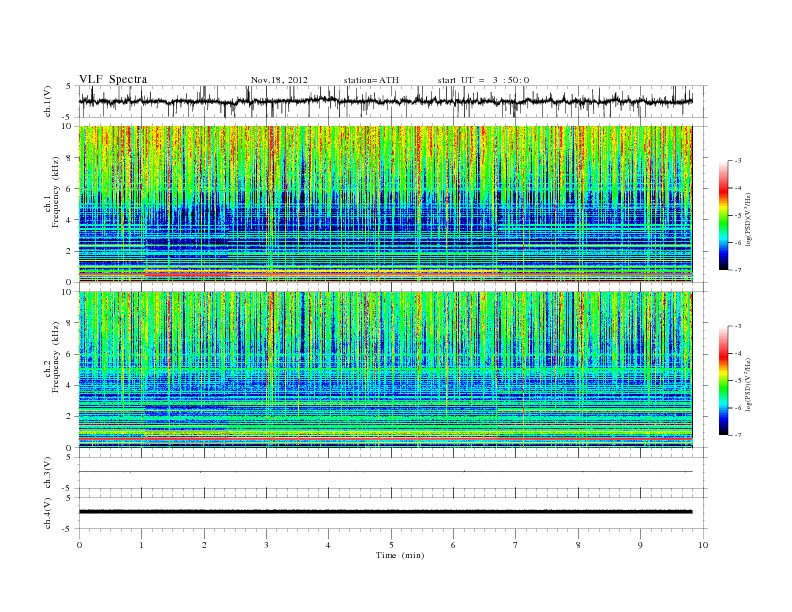The height and width of the screenshot is (612, 792).
Task: Click the "ch.1(V)" axis label
Action: (x=48, y=101)
